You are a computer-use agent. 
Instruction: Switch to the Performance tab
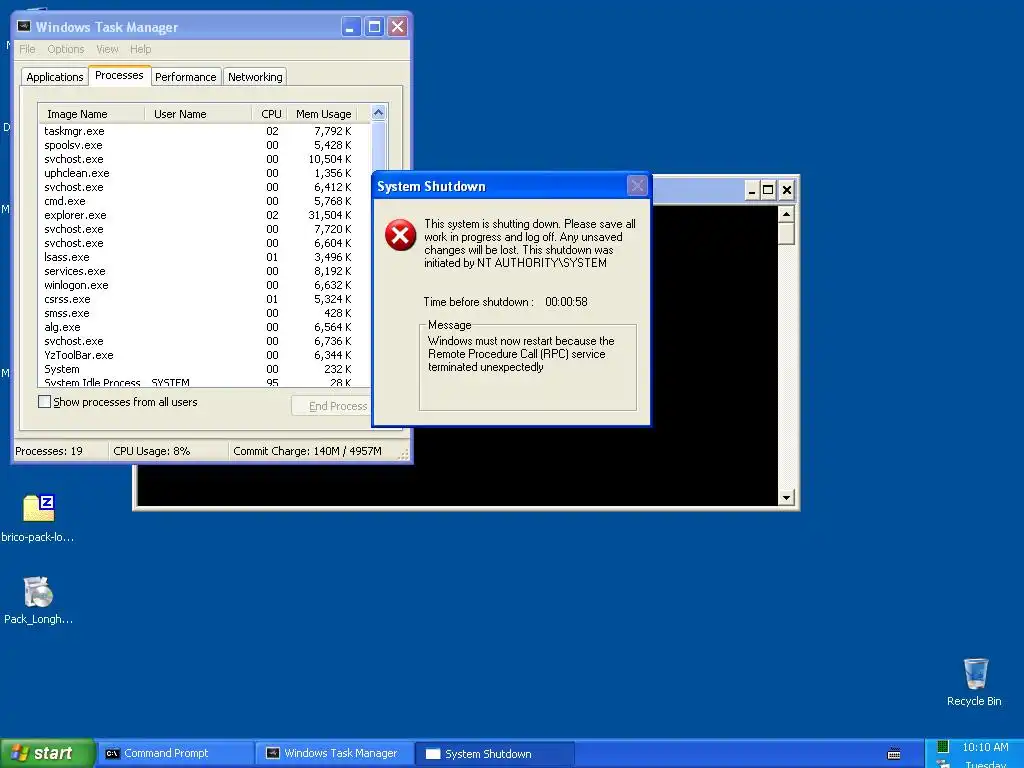coord(185,77)
